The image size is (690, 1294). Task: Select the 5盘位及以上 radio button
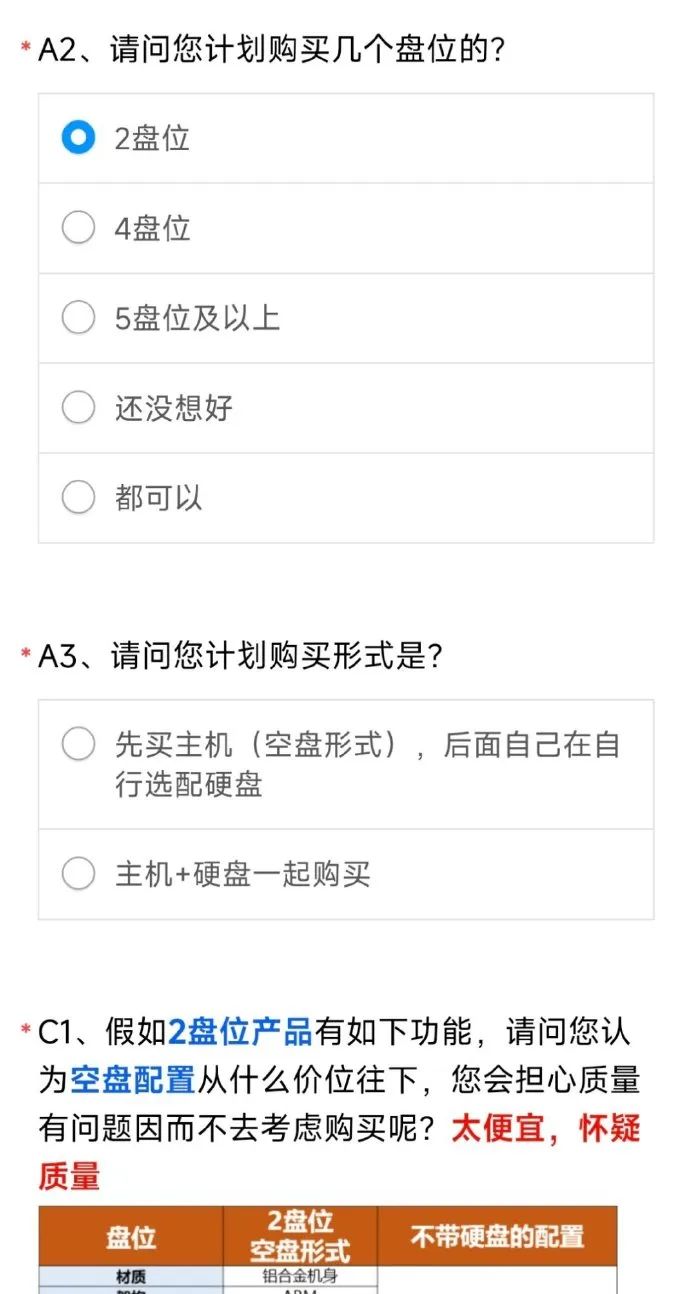click(x=78, y=318)
